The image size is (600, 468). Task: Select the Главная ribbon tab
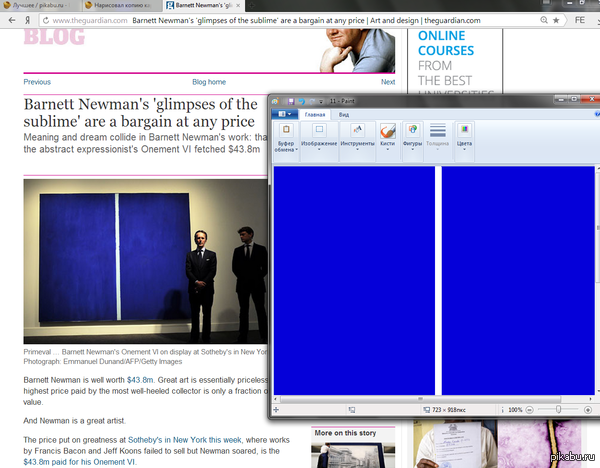(x=315, y=115)
